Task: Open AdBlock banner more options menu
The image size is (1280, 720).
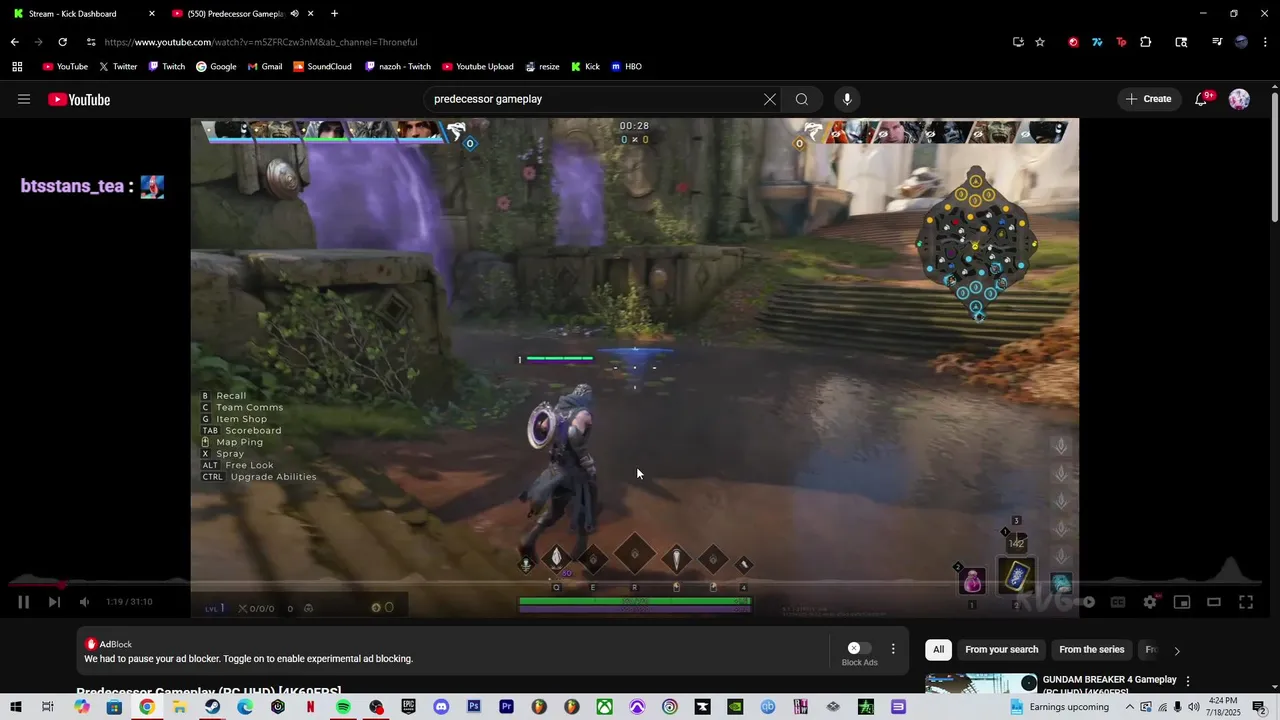Action: pos(893,649)
